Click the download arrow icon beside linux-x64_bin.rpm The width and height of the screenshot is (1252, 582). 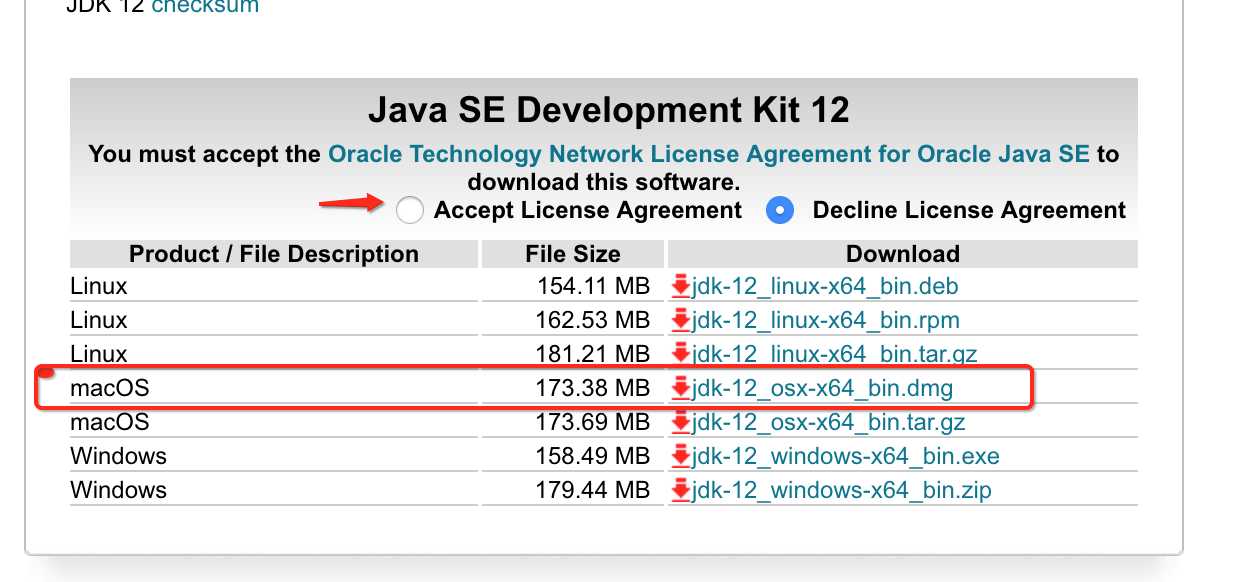point(681,321)
